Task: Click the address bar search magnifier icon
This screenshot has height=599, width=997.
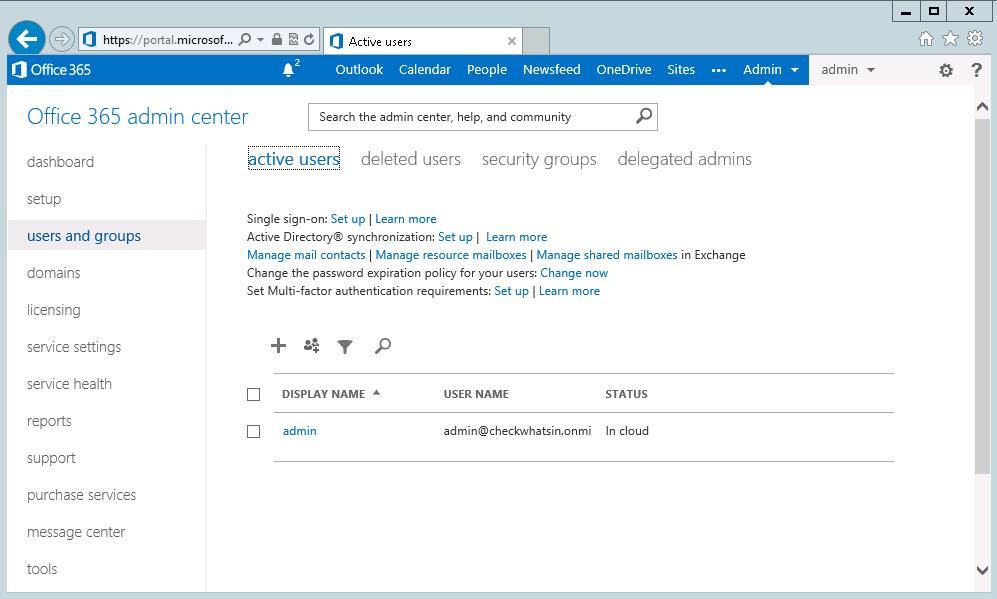Action: 244,39
